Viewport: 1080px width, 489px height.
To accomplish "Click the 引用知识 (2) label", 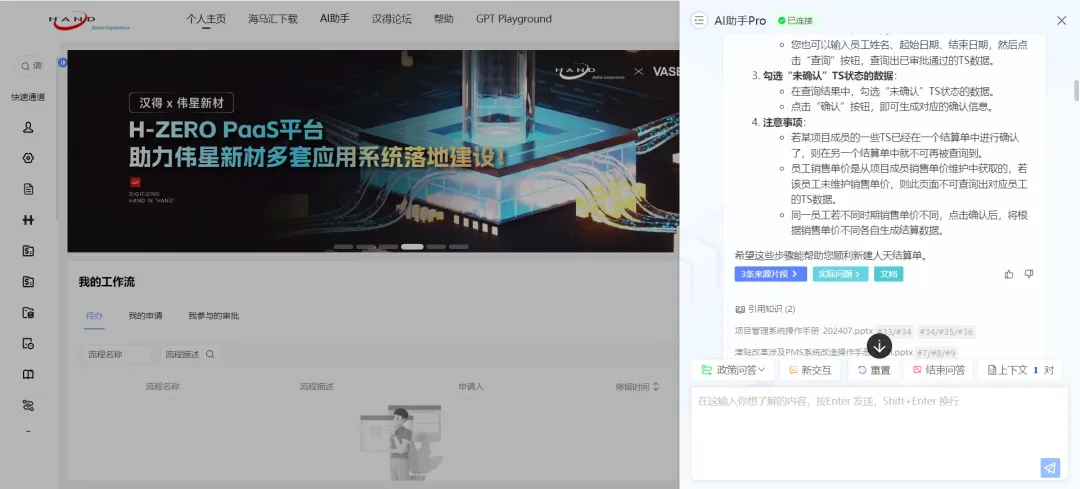I will pyautogui.click(x=771, y=309).
